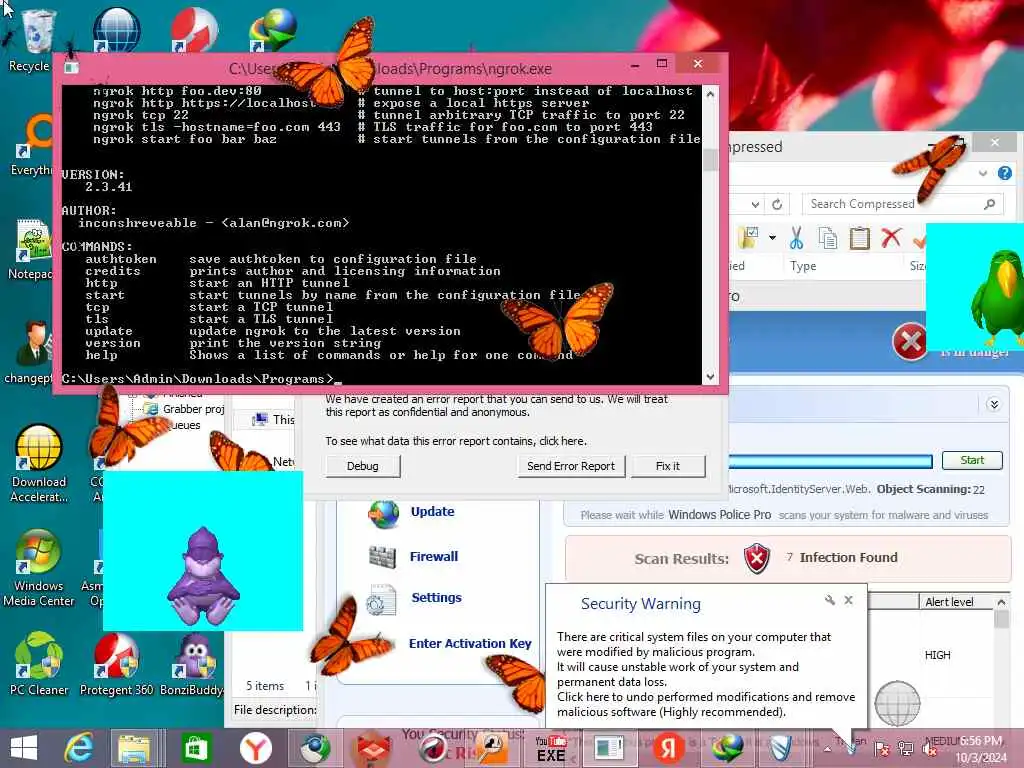Viewport: 1024px width, 768px height.
Task: Click the Debug button in error report
Action: coord(362,466)
